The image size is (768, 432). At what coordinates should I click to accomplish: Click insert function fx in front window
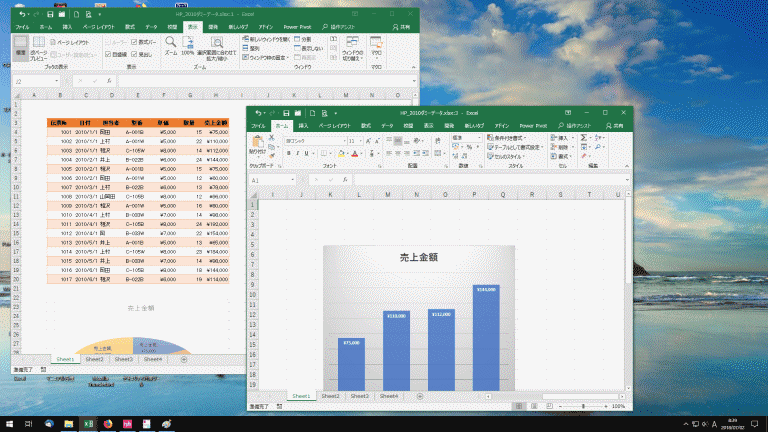[x=345, y=180]
